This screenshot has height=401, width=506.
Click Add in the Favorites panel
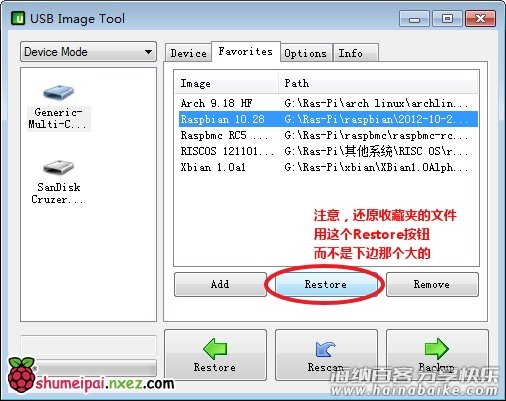pos(220,284)
